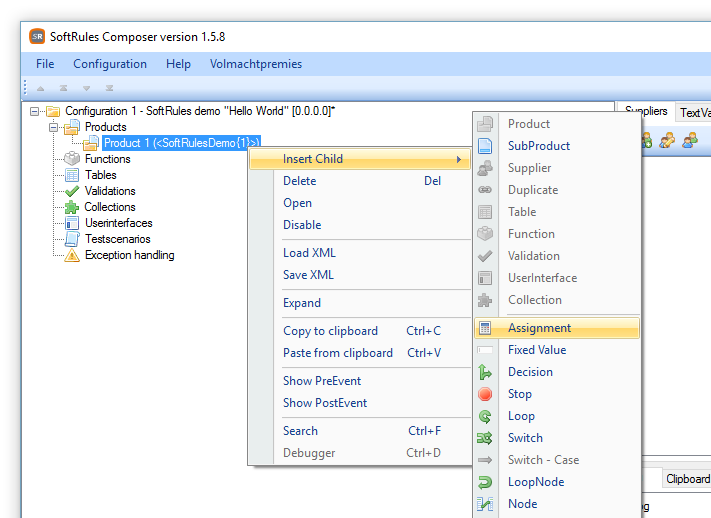Screen dimensions: 711x518
Task: Click the green LoopNode return icon
Action: [485, 482]
